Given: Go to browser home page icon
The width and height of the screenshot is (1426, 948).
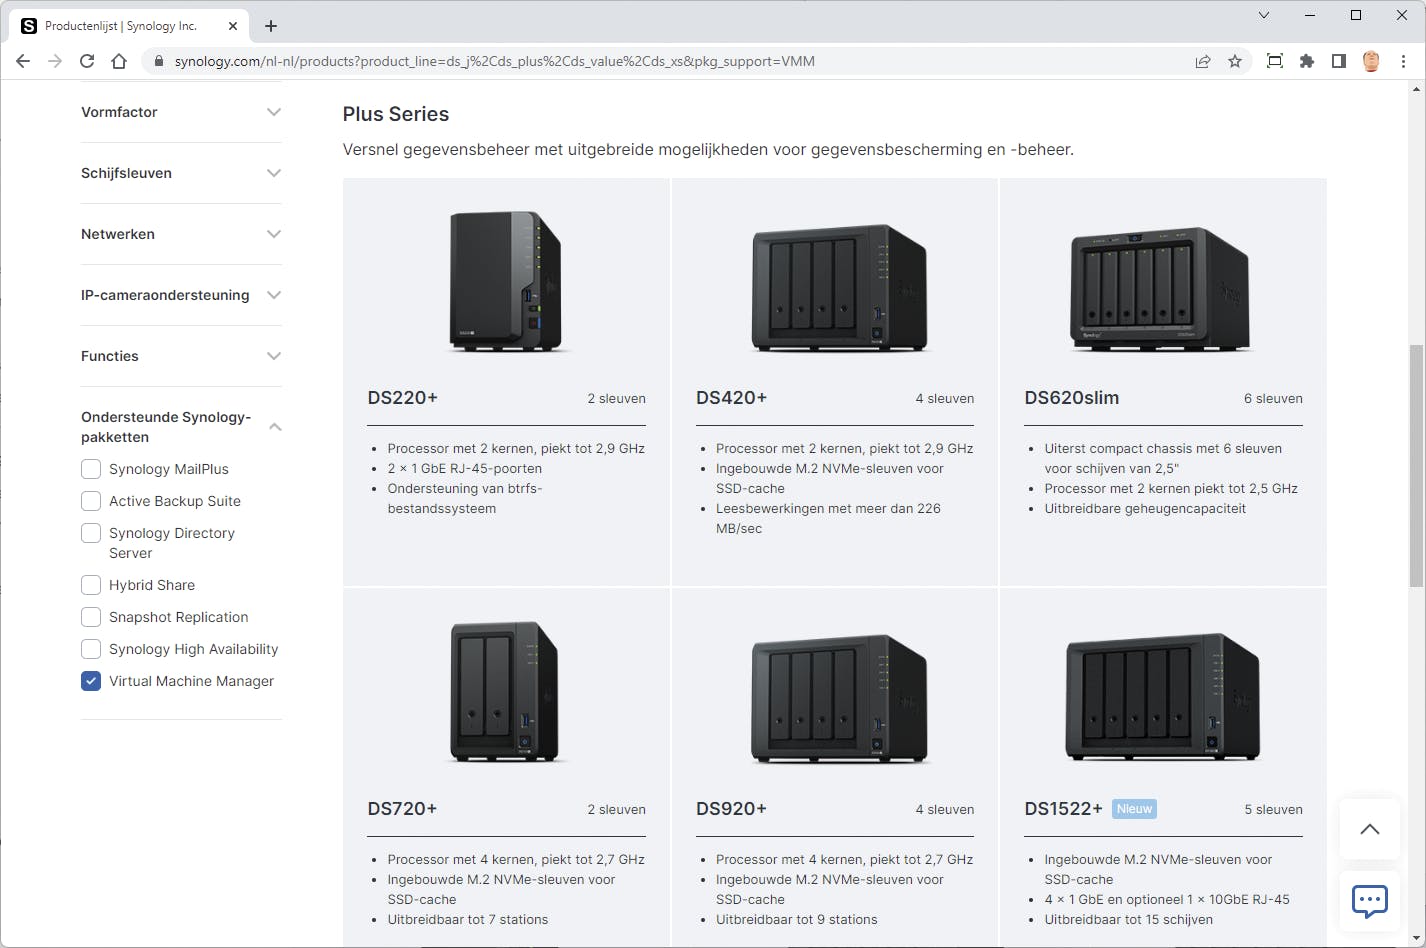Looking at the screenshot, I should point(119,61).
